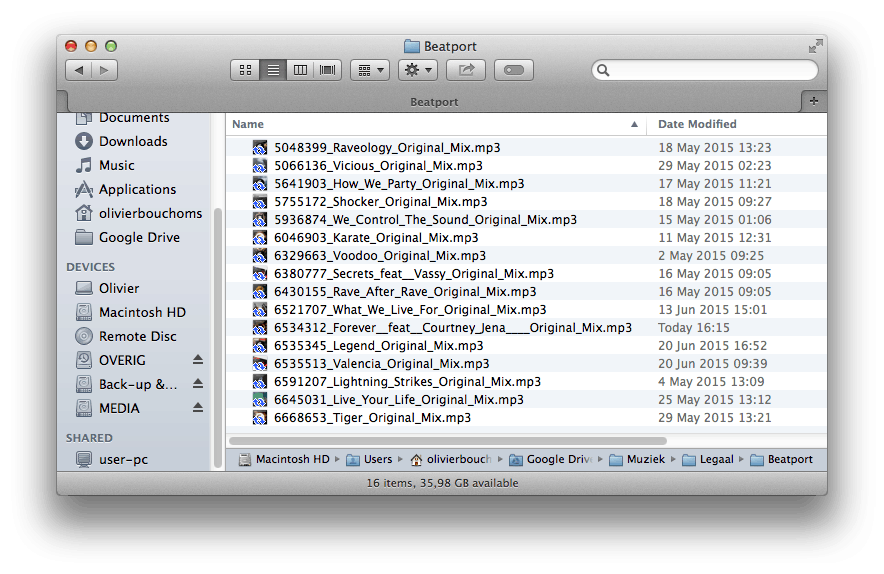Click the sidebar vertical scrollbar
The height and width of the screenshot is (574, 884).
[x=218, y=338]
